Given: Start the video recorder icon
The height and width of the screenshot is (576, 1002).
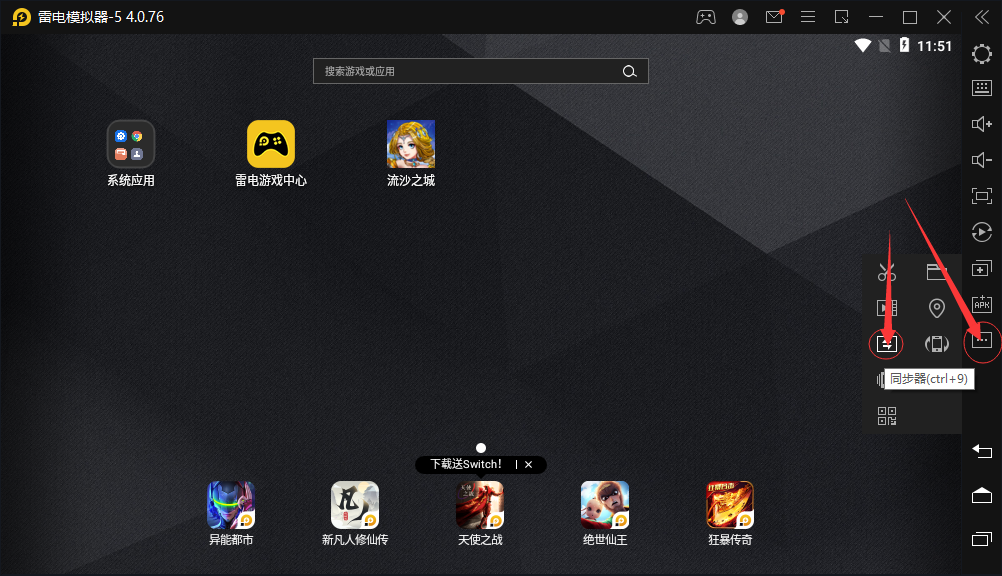Looking at the screenshot, I should (886, 308).
